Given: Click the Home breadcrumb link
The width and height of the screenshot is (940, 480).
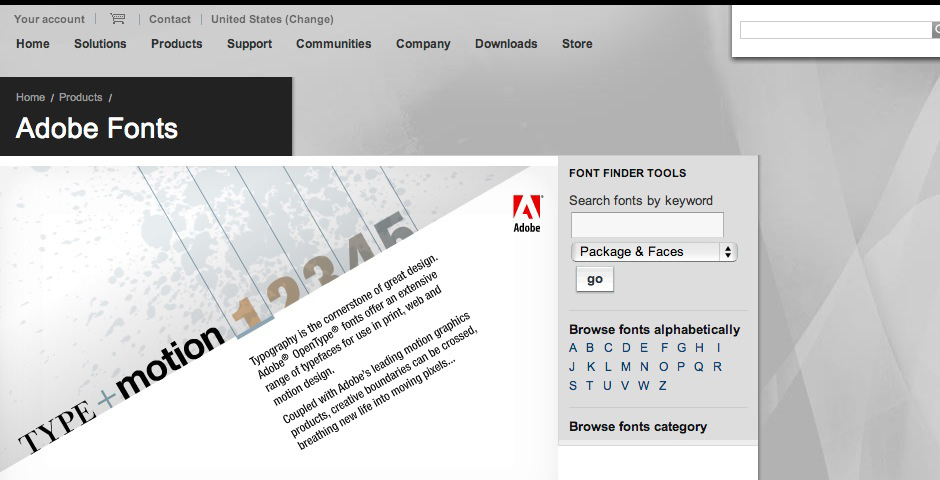Looking at the screenshot, I should tap(30, 97).
